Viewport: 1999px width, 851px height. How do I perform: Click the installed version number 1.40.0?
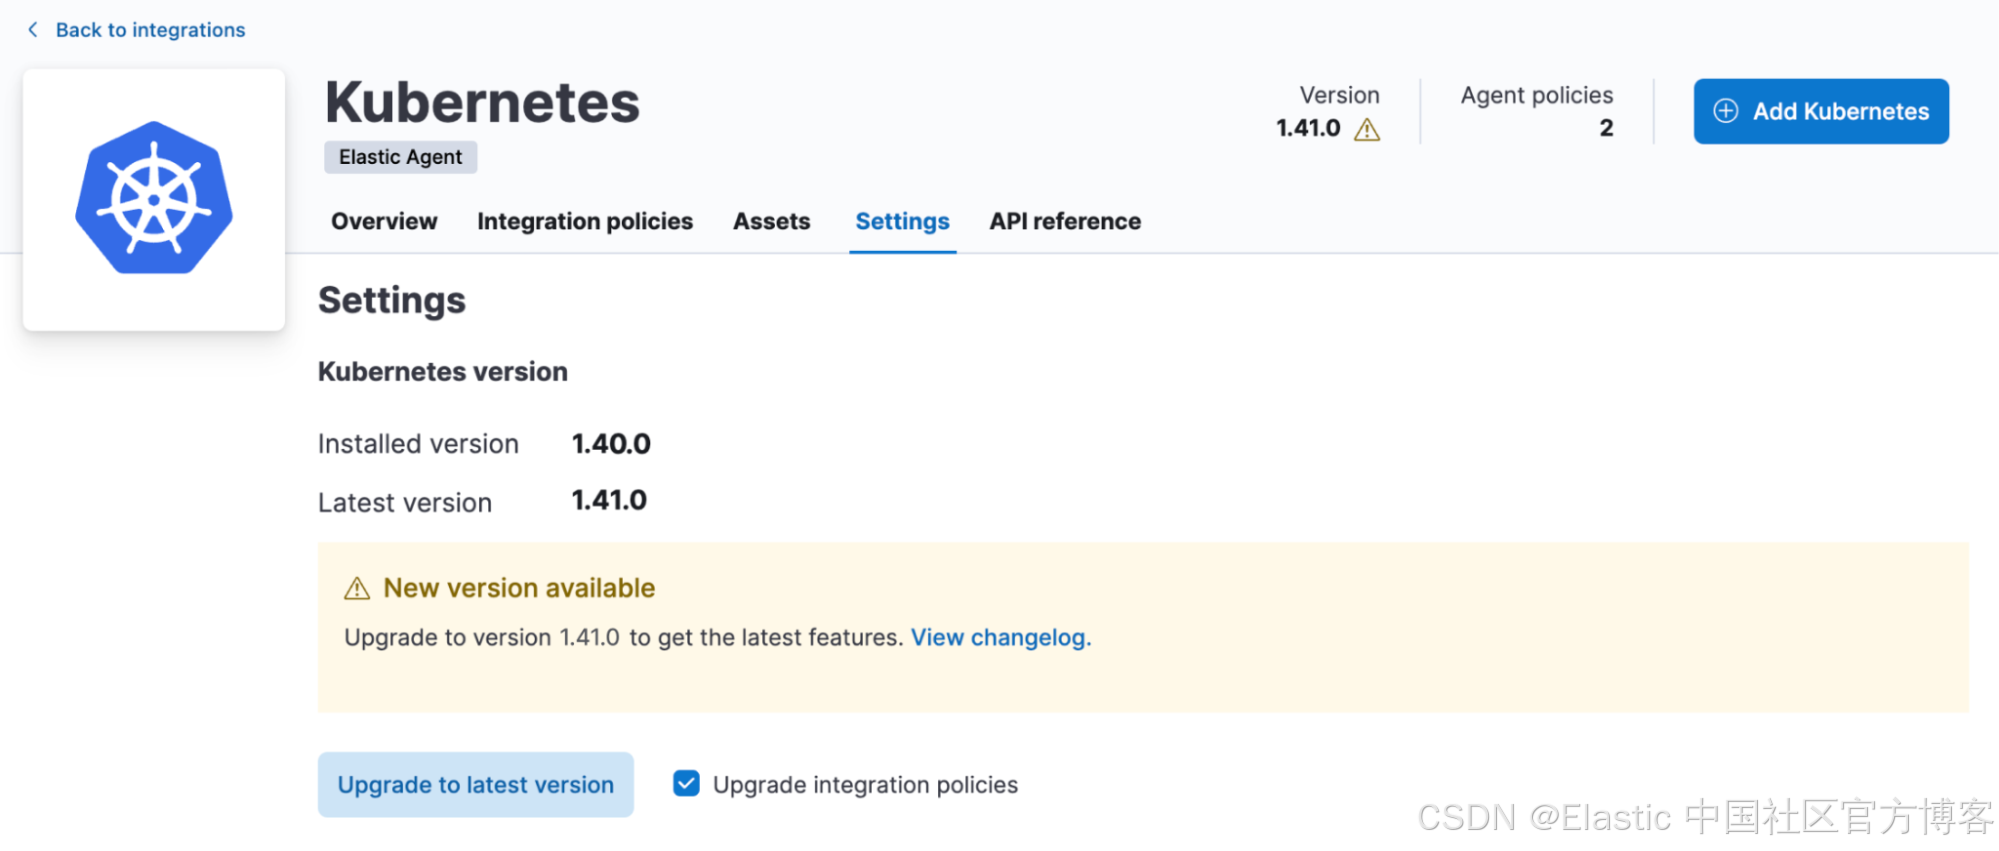tap(611, 444)
